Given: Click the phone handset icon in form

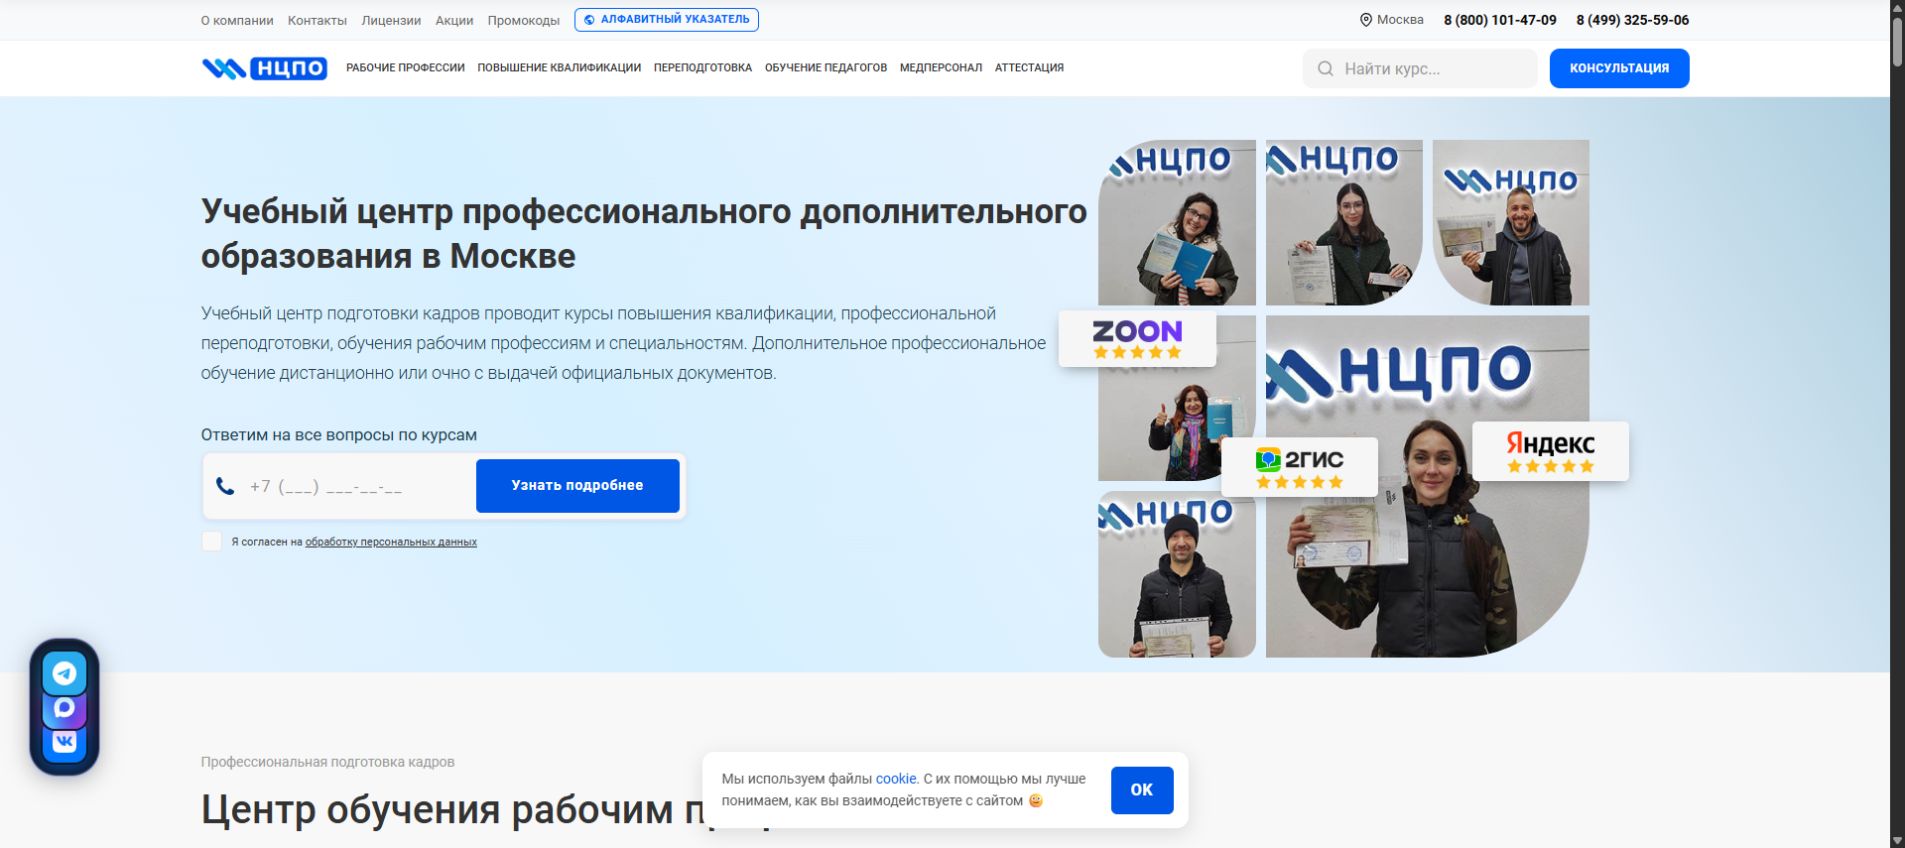Looking at the screenshot, I should click(x=226, y=486).
